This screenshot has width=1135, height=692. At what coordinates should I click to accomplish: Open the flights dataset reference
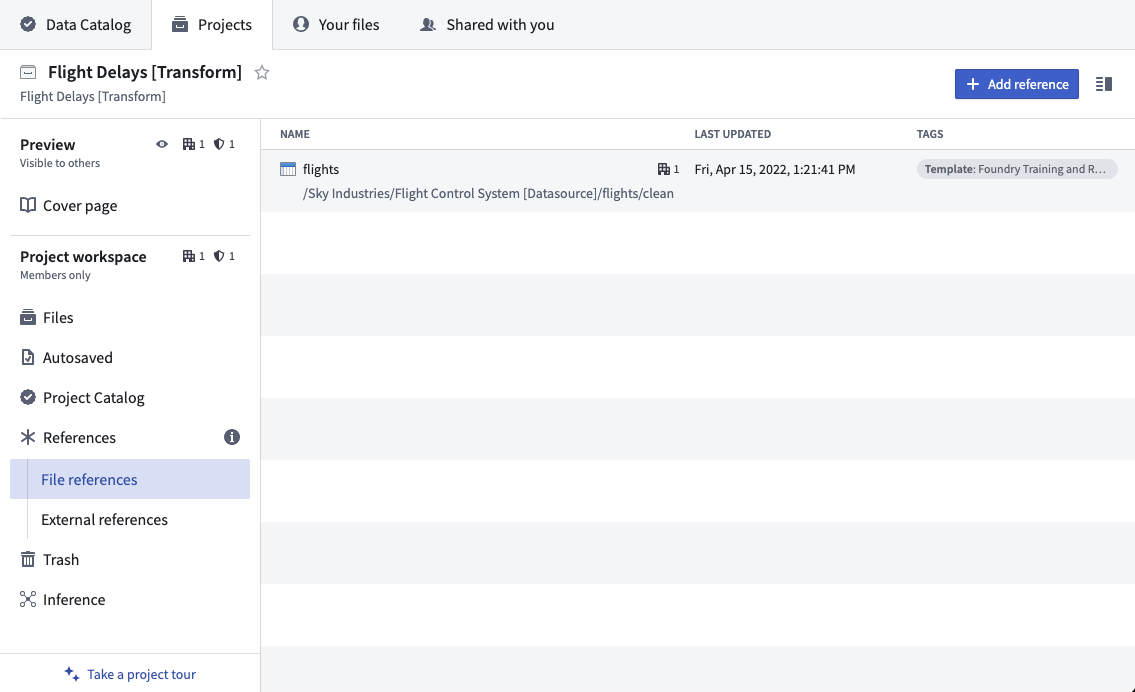(321, 169)
